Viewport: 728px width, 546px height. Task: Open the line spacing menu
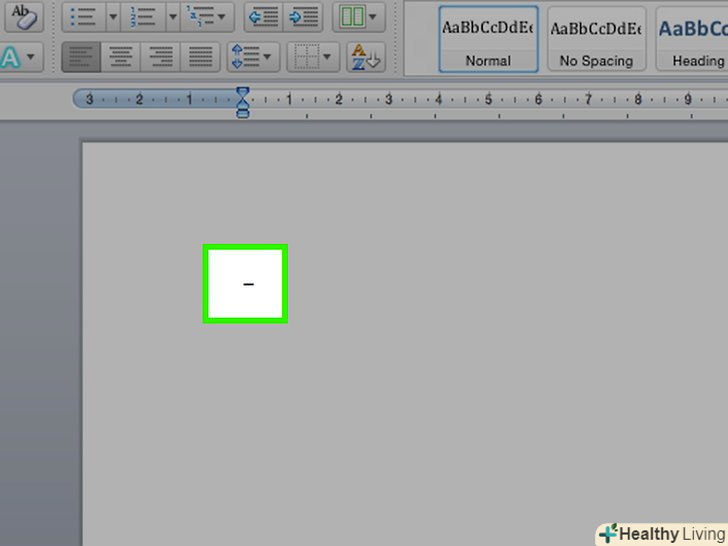coord(254,57)
